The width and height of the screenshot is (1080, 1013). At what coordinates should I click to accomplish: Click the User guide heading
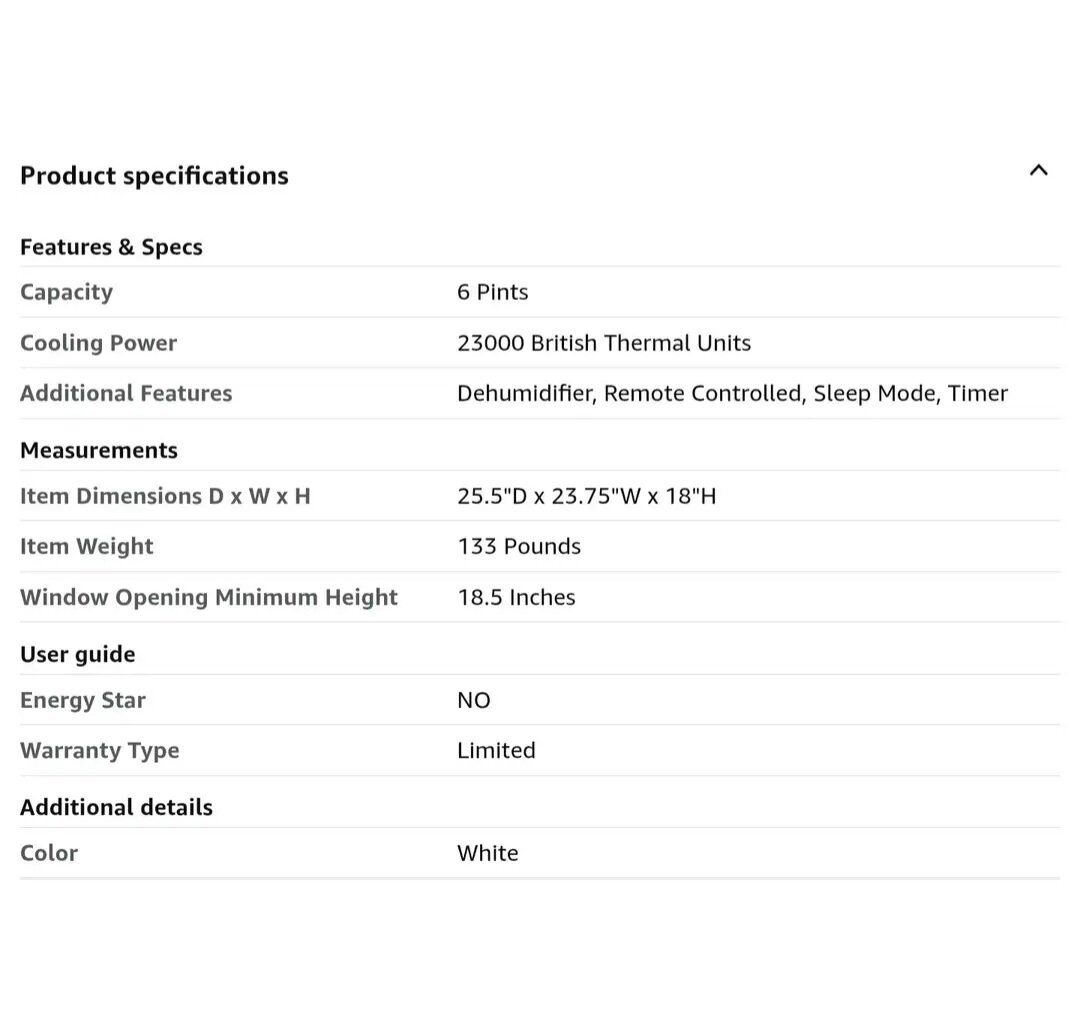pos(77,654)
